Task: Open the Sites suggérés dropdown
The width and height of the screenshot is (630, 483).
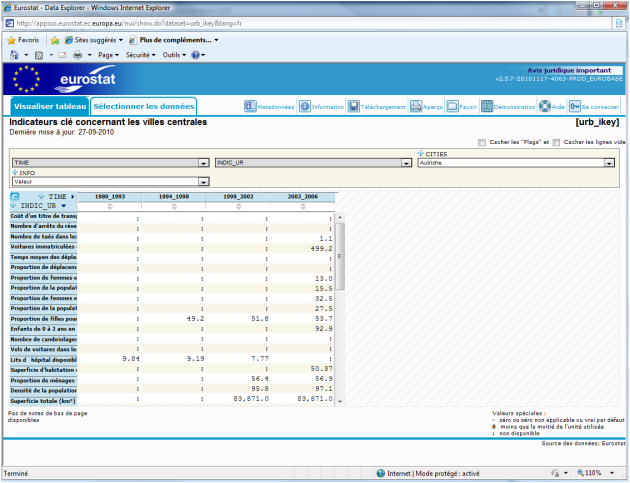Action: coord(94,40)
